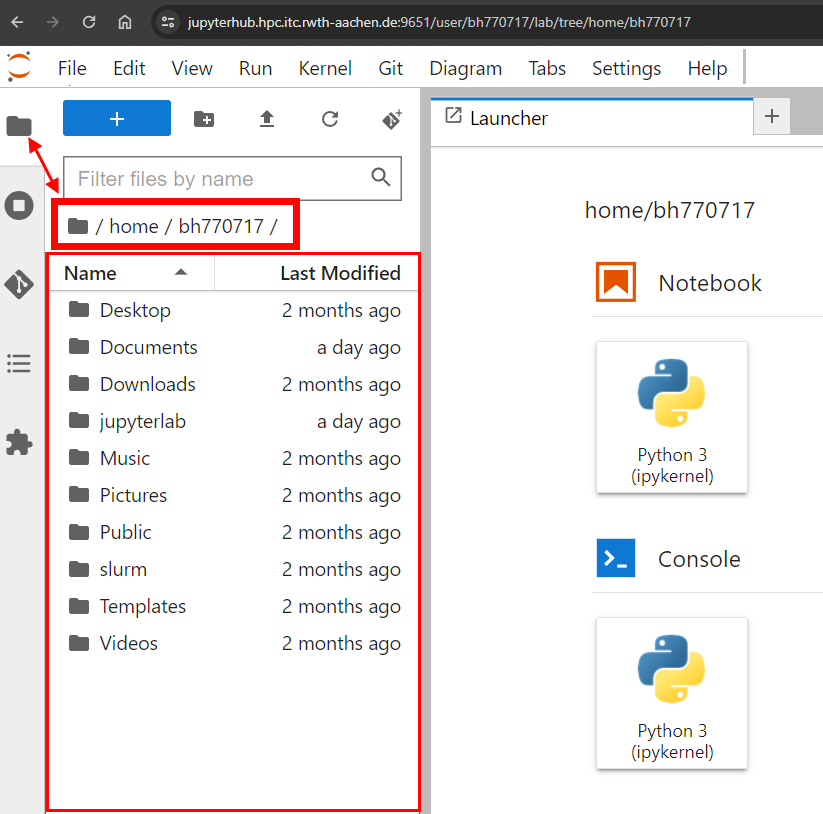Add a new tab with plus button

point(771,117)
